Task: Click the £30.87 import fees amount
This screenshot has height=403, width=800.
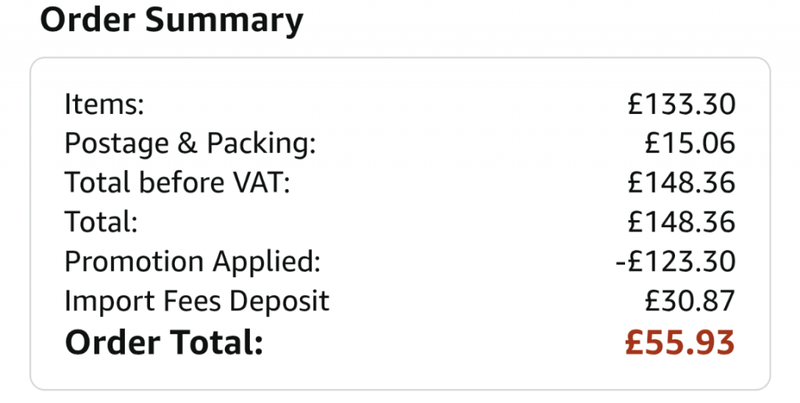Action: (690, 300)
